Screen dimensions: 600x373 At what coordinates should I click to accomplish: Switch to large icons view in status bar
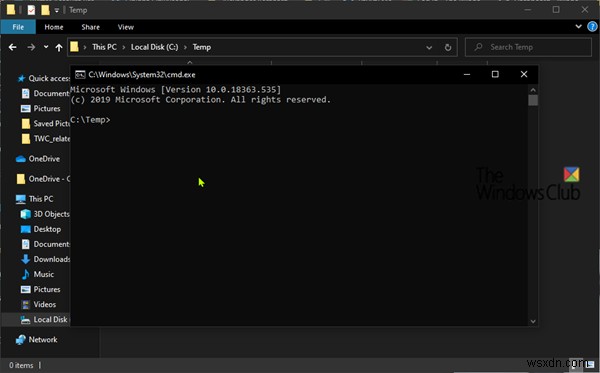591,364
